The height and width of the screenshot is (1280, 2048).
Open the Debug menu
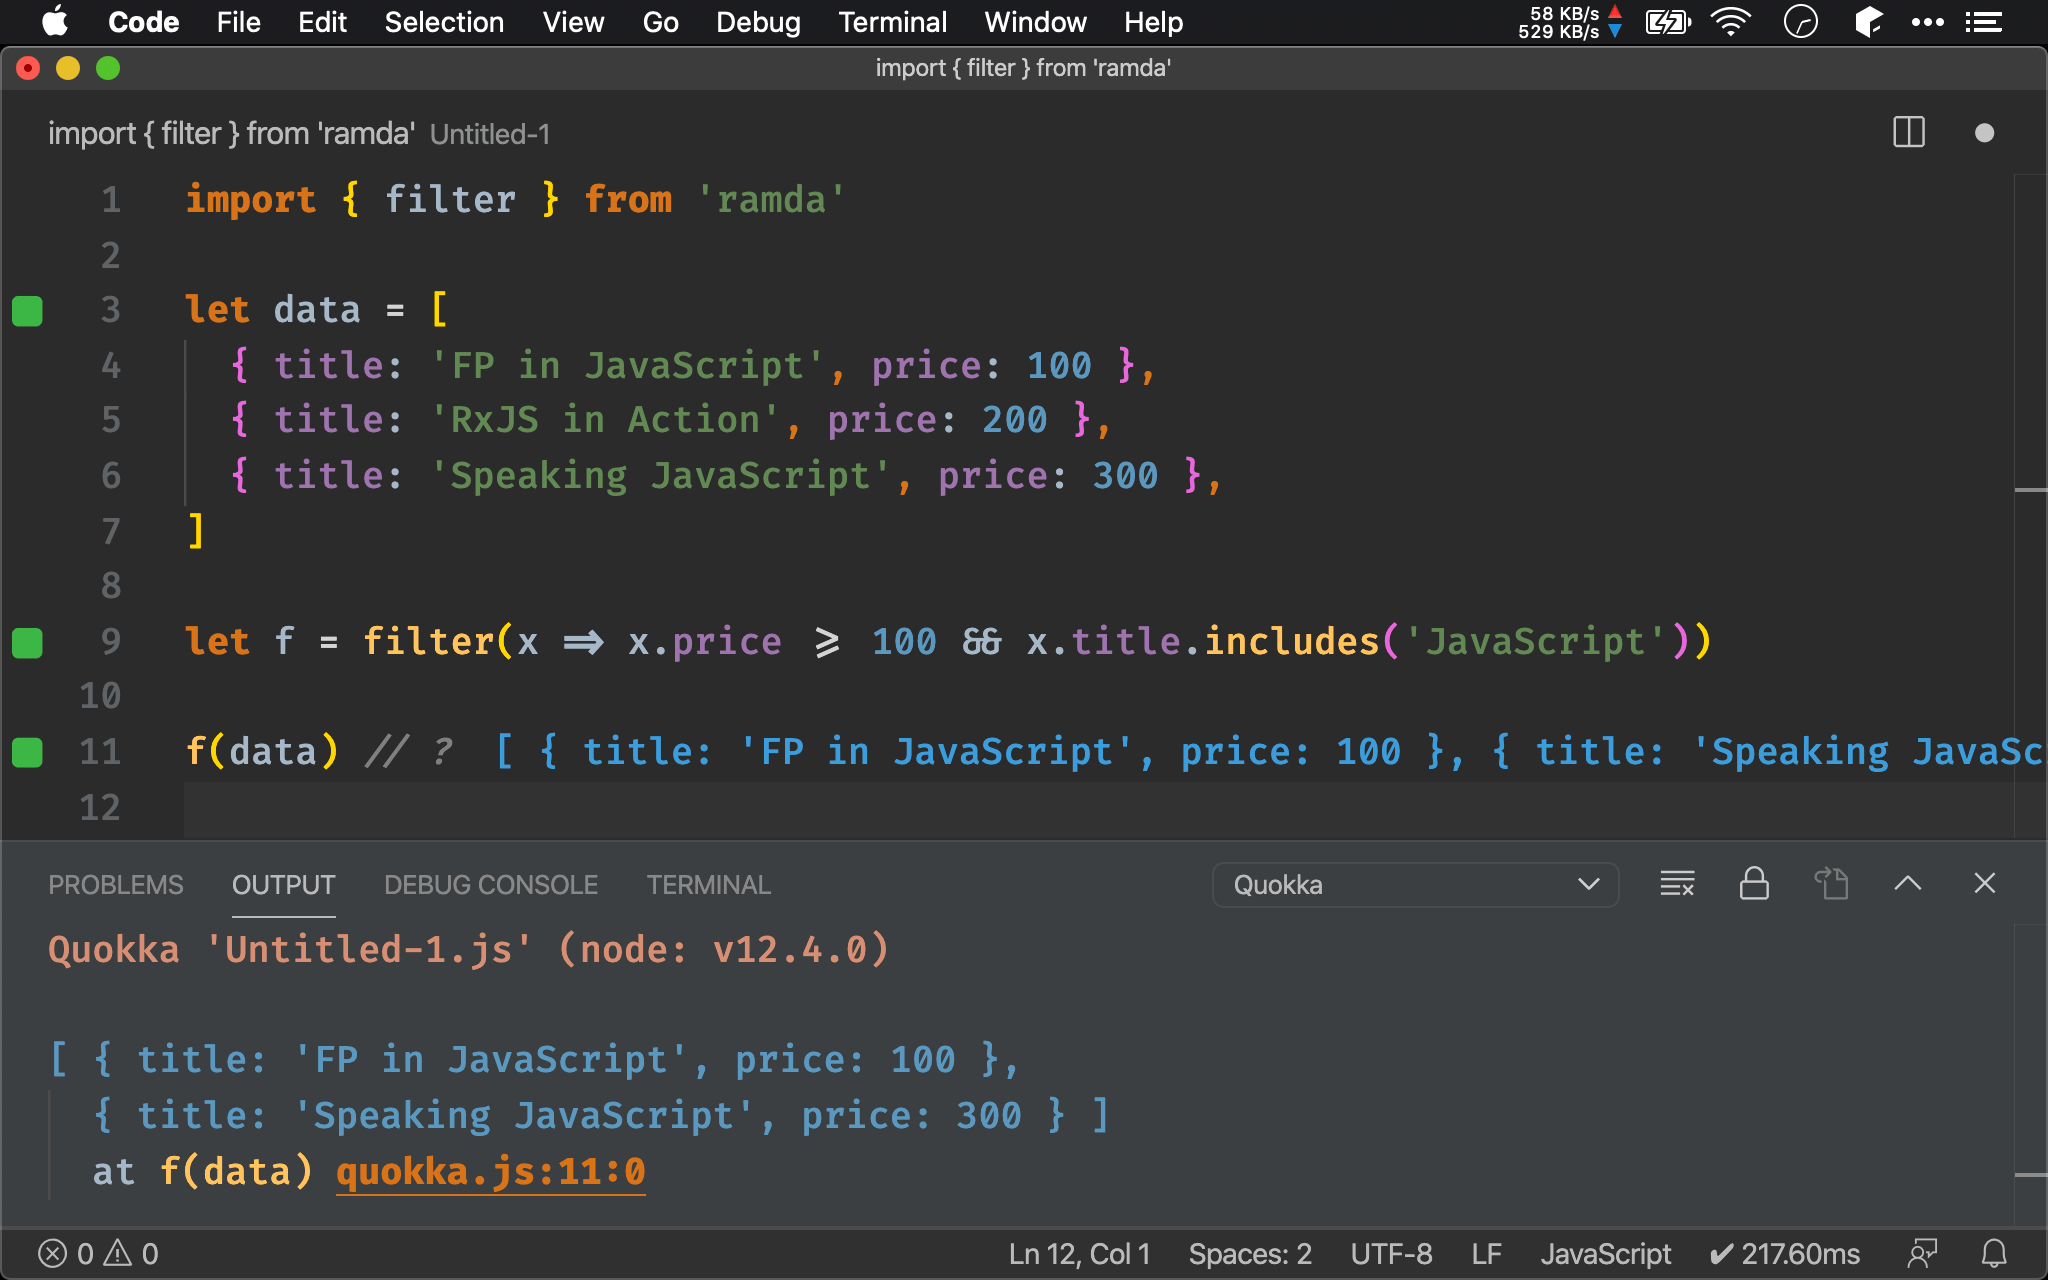(x=758, y=22)
